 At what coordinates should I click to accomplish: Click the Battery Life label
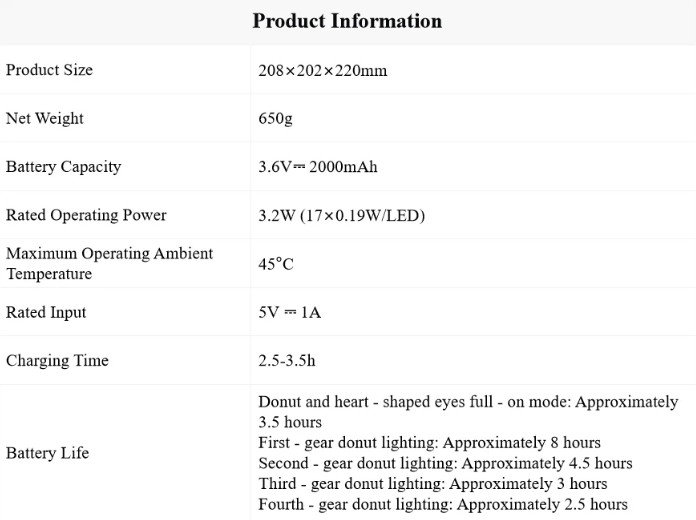point(47,453)
